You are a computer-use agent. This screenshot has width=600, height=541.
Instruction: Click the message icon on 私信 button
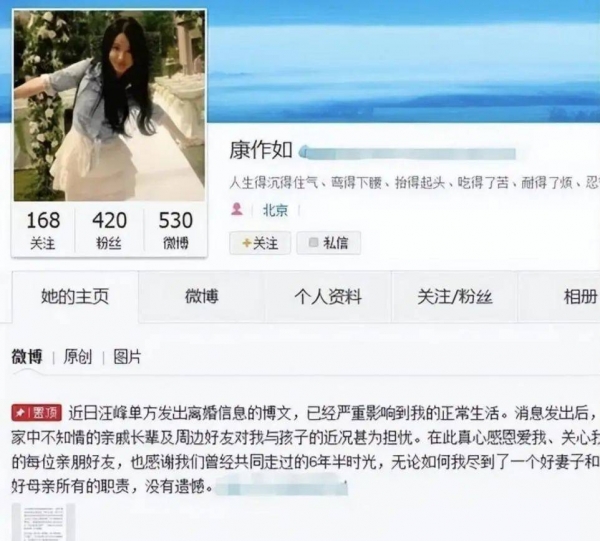[313, 243]
